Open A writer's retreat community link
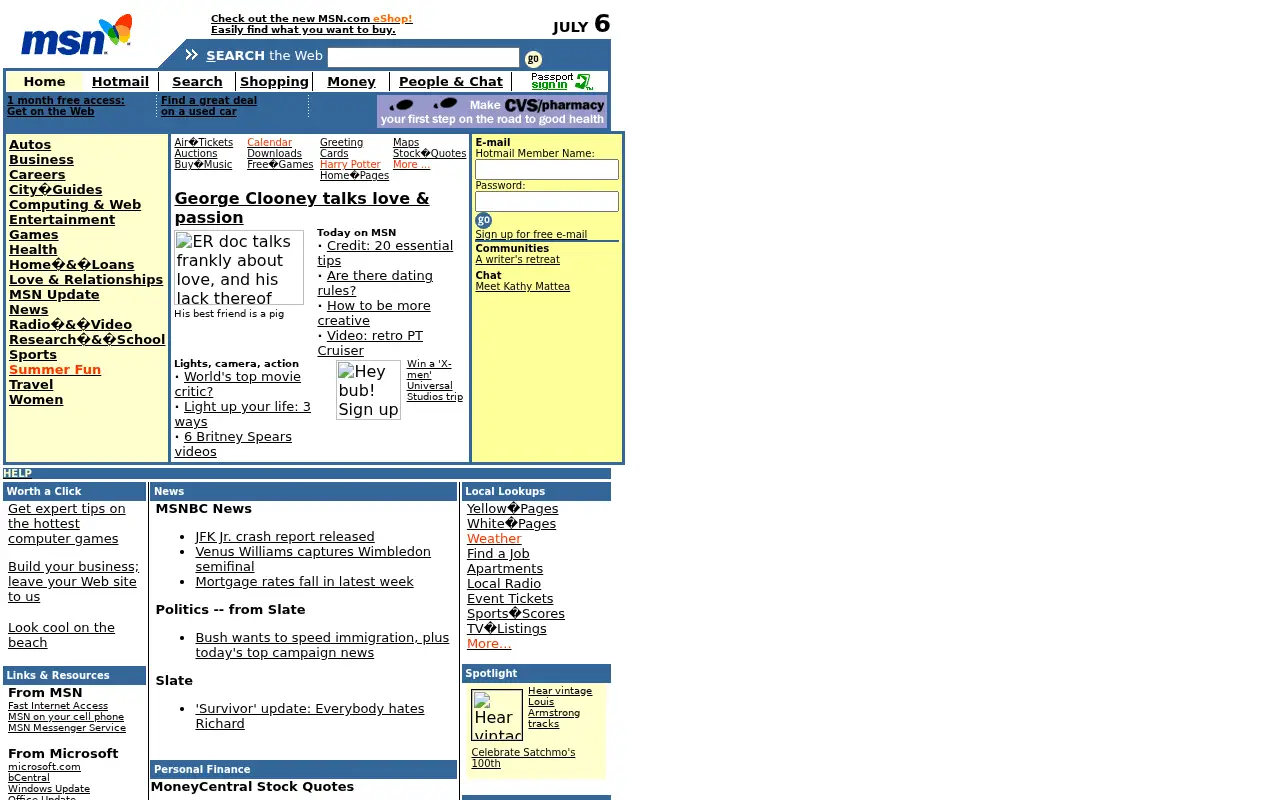The image size is (1280, 800). (517, 260)
